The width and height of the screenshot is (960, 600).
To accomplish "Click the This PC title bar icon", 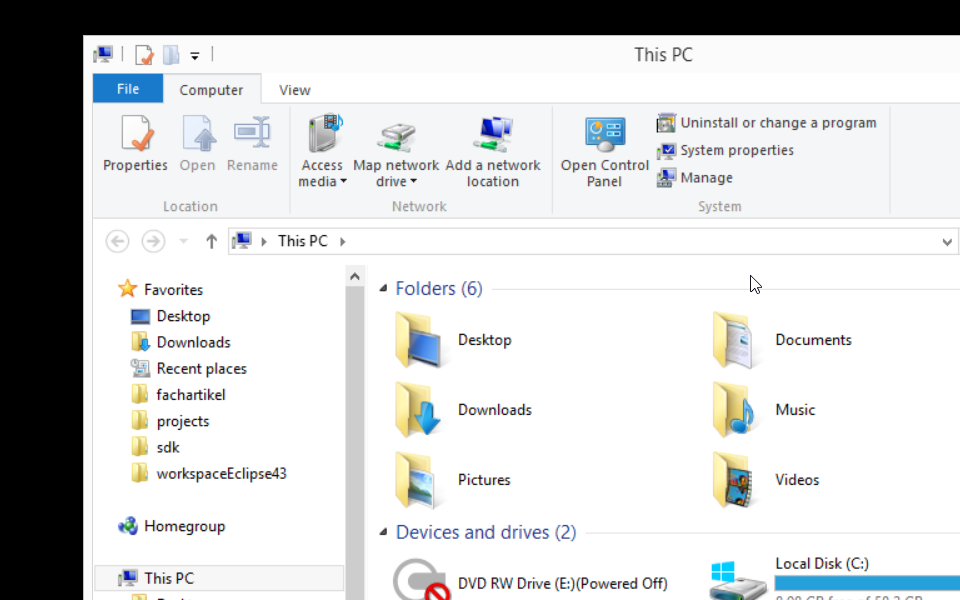I will click(103, 54).
